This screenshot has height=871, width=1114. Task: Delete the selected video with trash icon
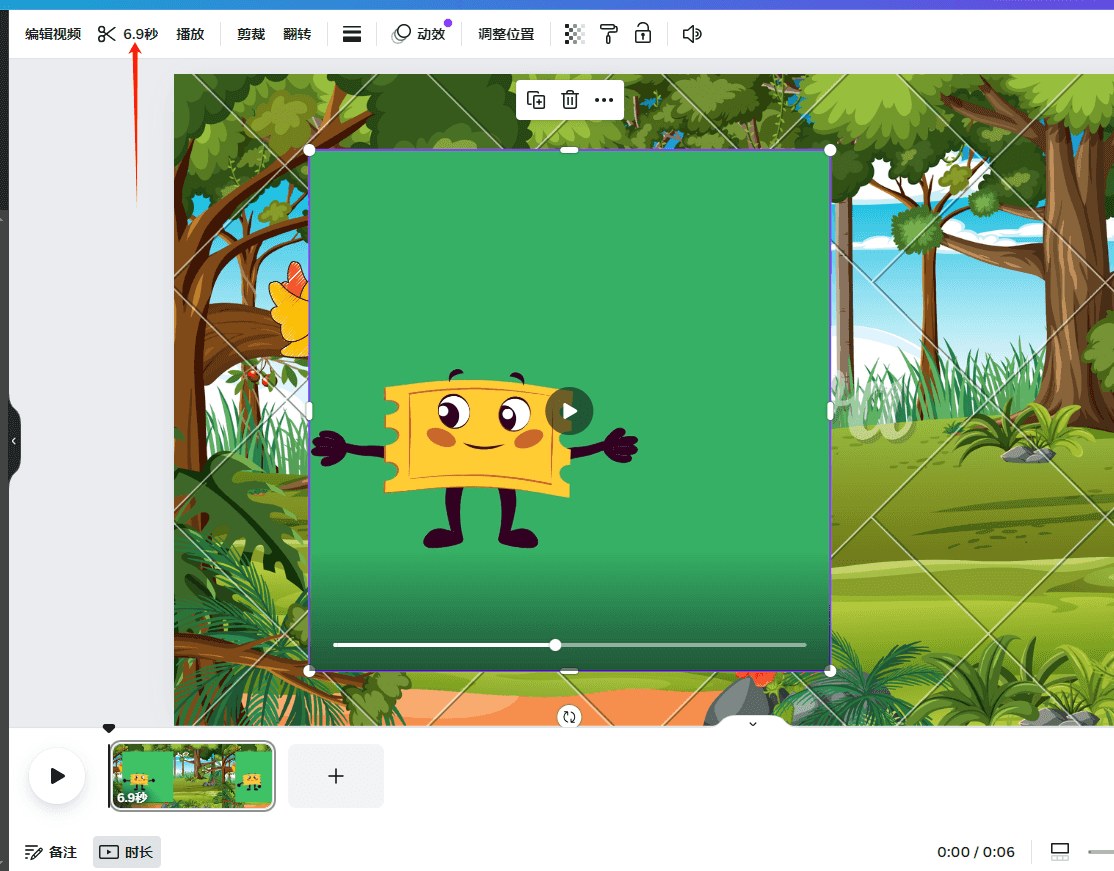click(570, 100)
